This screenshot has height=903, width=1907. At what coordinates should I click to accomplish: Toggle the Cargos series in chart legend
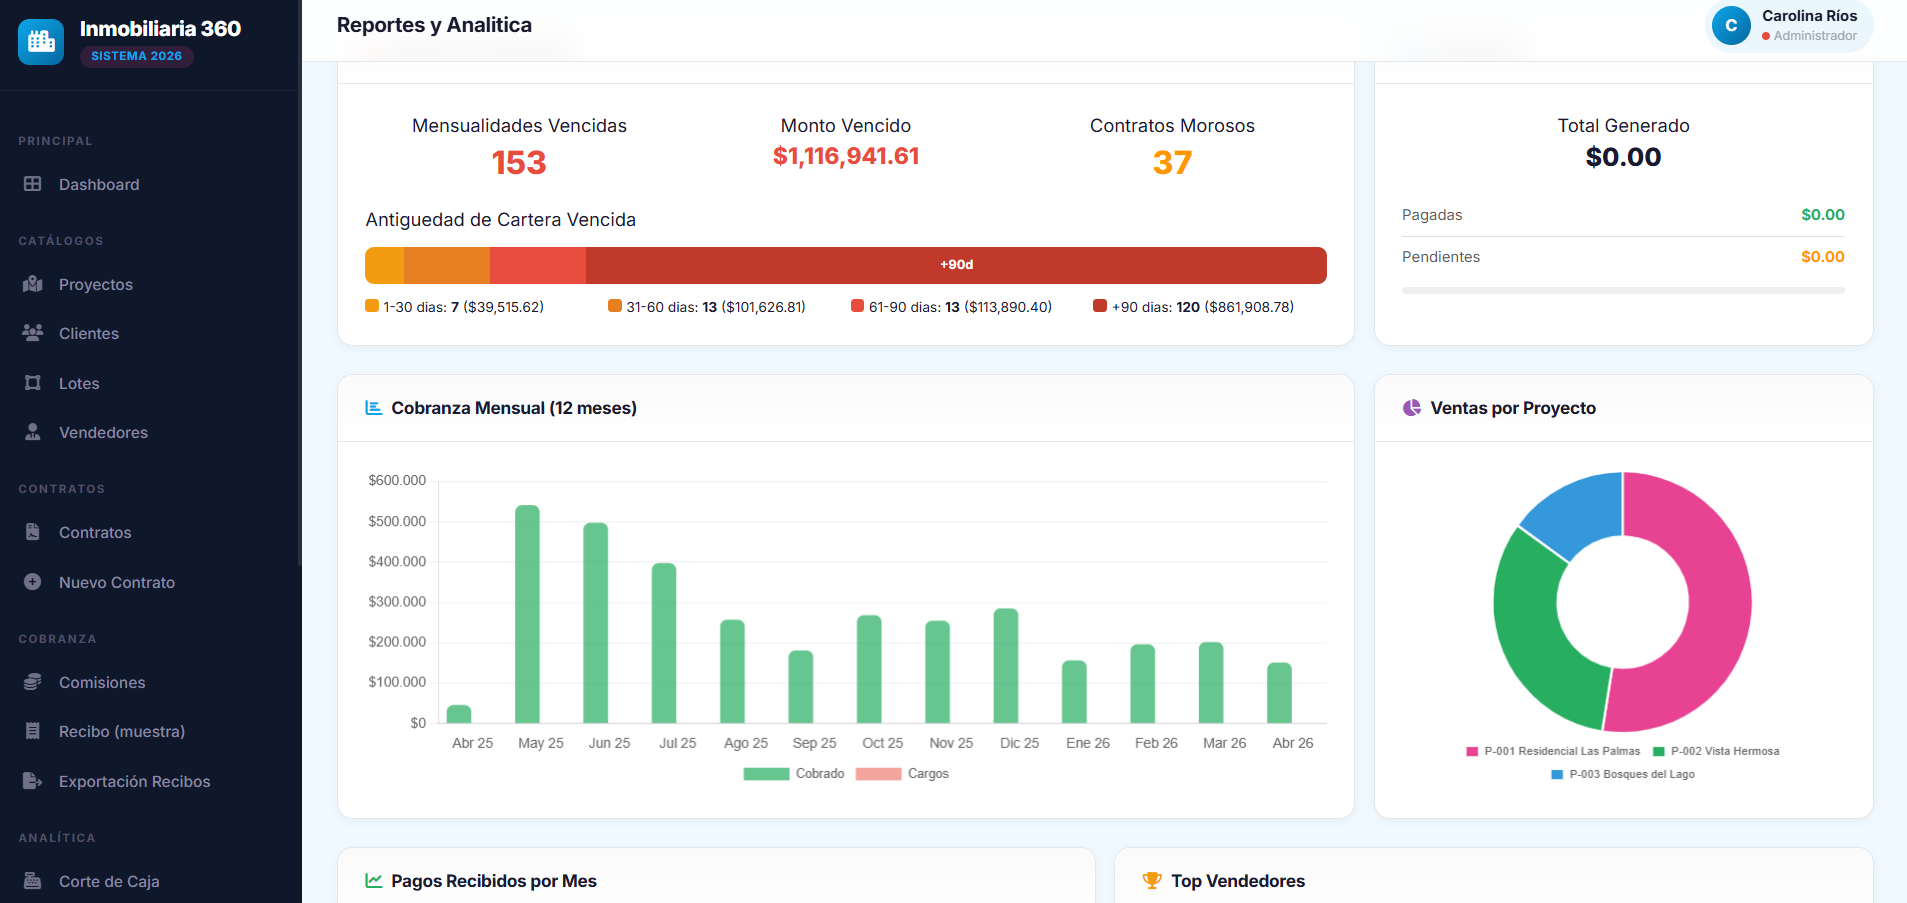pyautogui.click(x=902, y=774)
